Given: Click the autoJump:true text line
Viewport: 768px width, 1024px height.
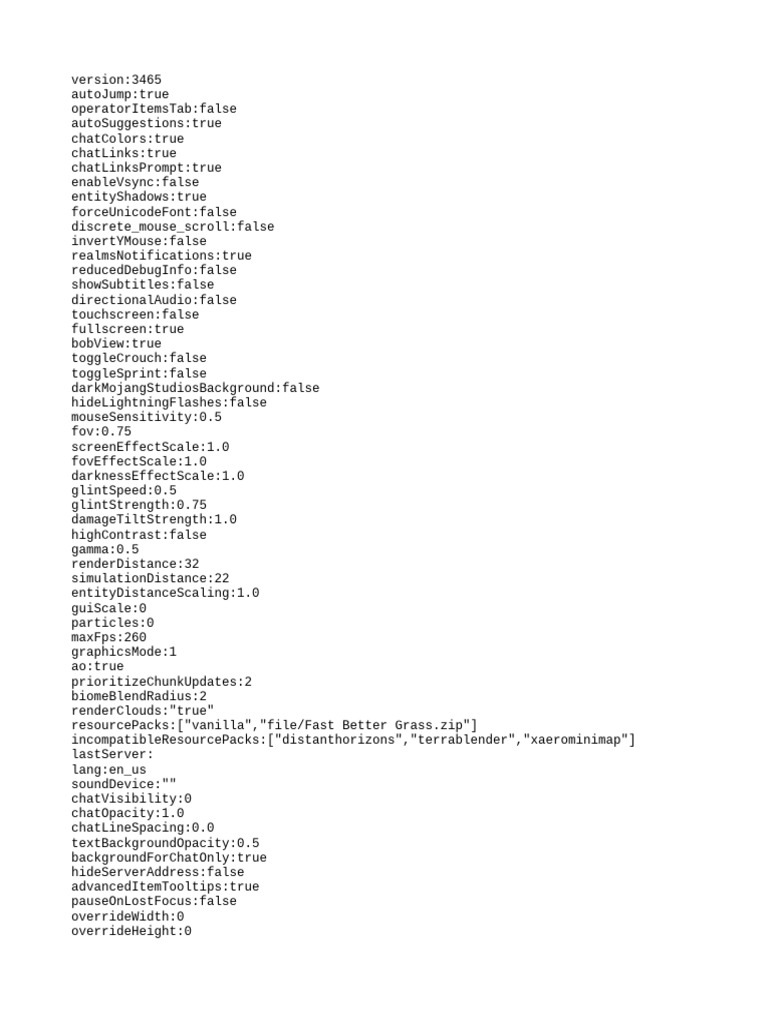Looking at the screenshot, I should point(120,94).
